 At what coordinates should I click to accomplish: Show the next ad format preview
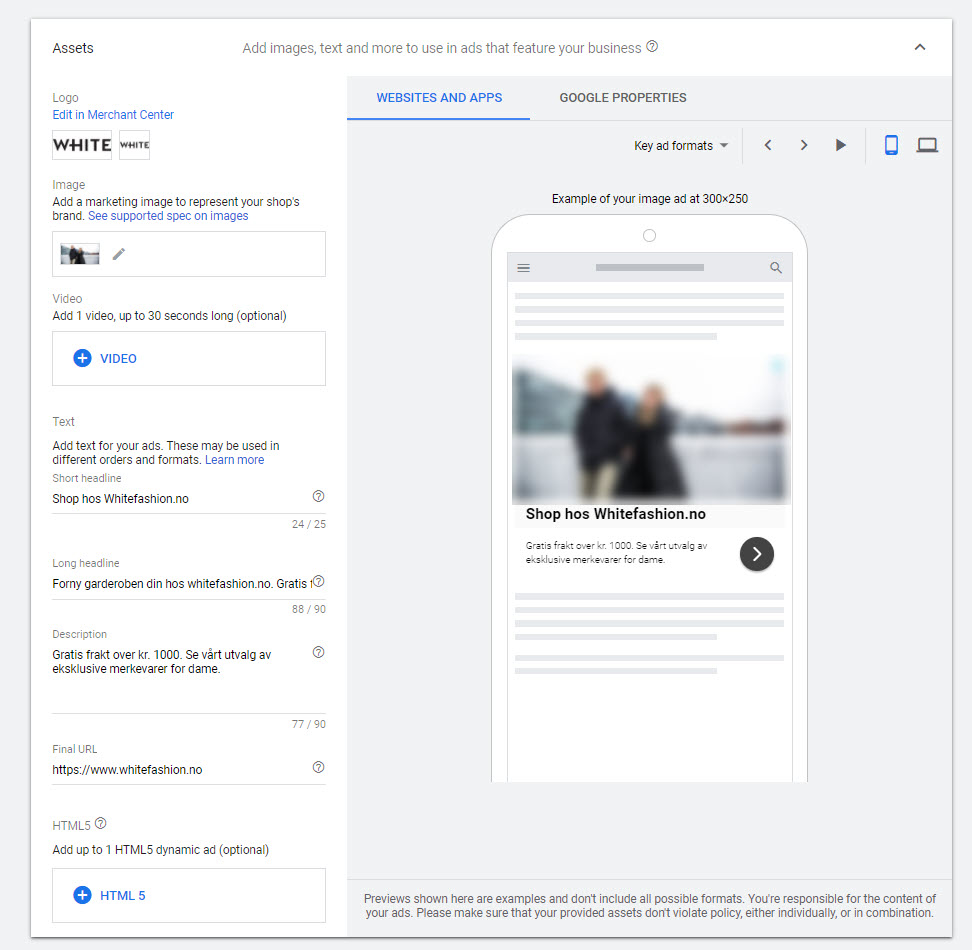pos(804,146)
